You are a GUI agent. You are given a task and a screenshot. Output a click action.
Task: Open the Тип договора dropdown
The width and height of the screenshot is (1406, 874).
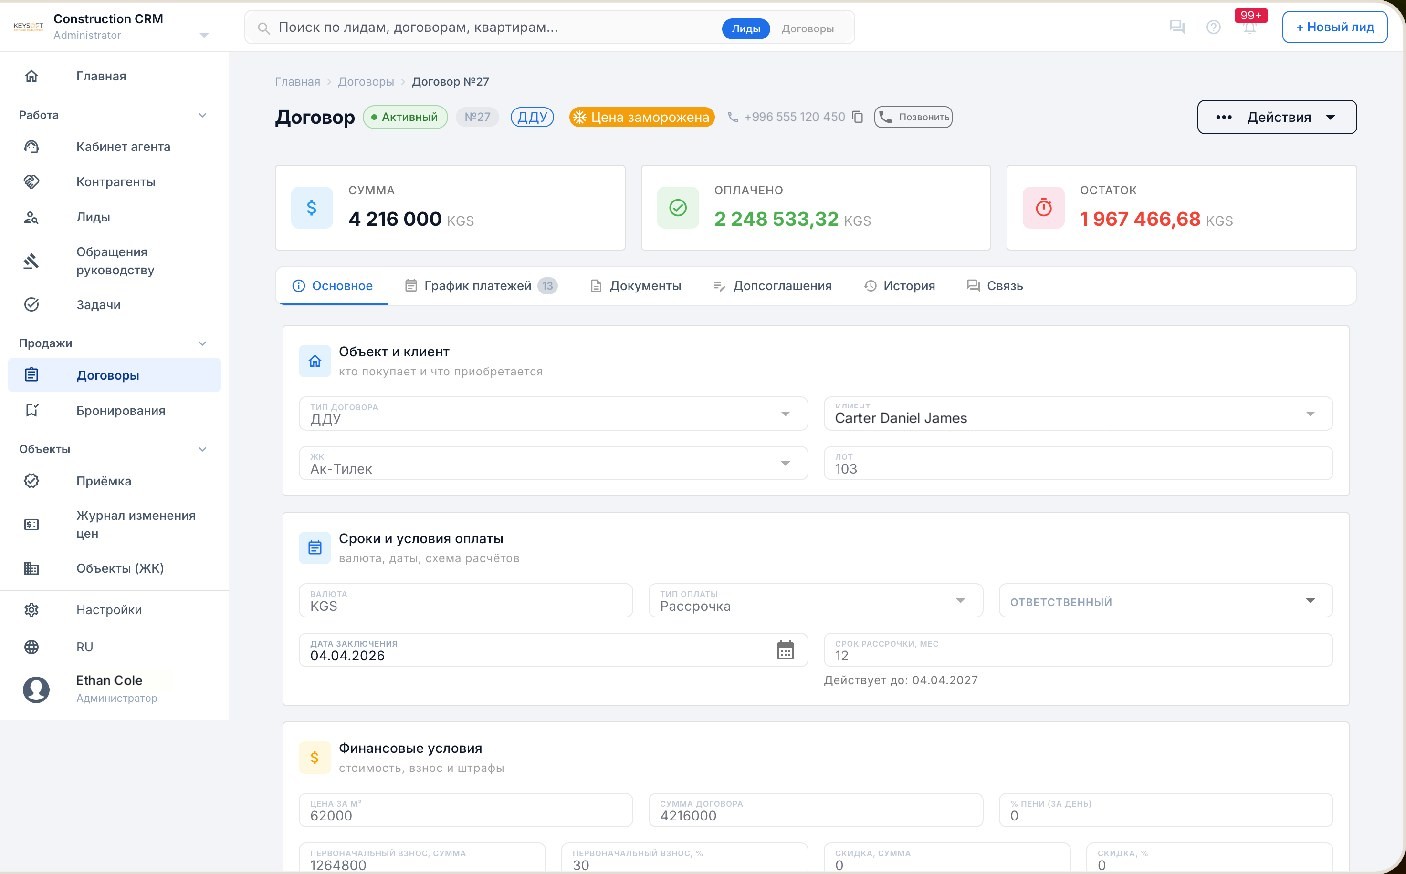553,414
